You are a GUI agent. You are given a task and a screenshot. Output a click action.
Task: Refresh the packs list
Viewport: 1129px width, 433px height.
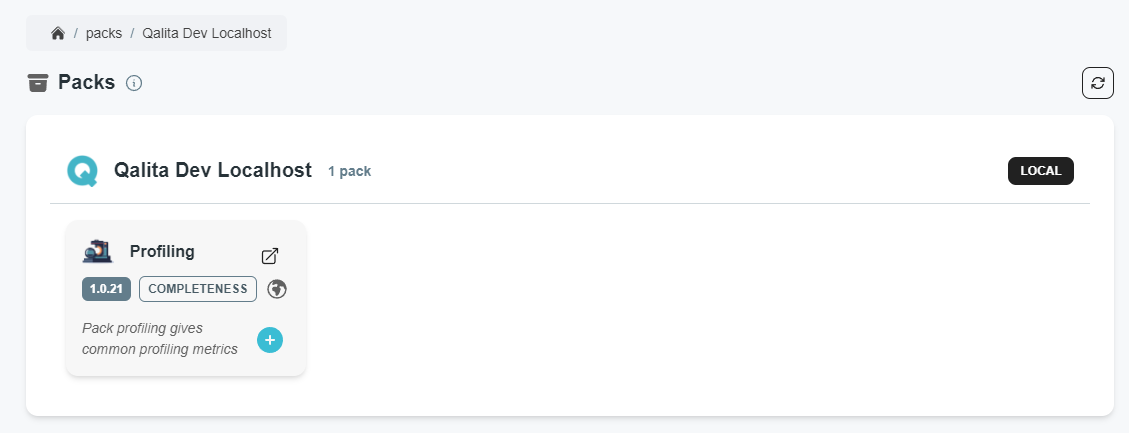pyautogui.click(x=1097, y=83)
